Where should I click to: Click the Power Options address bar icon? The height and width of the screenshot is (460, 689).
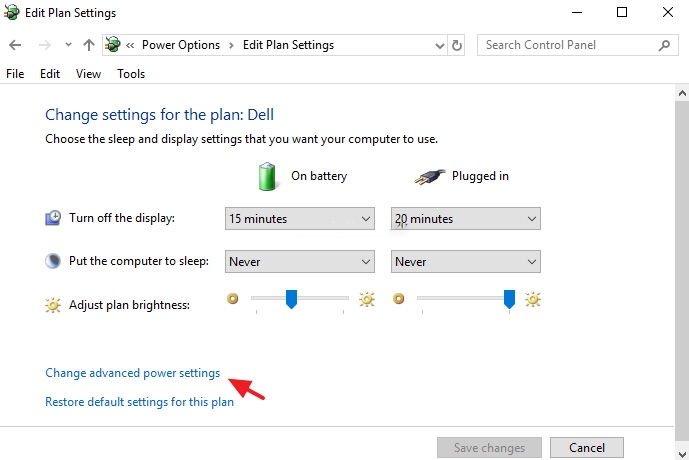(113, 45)
